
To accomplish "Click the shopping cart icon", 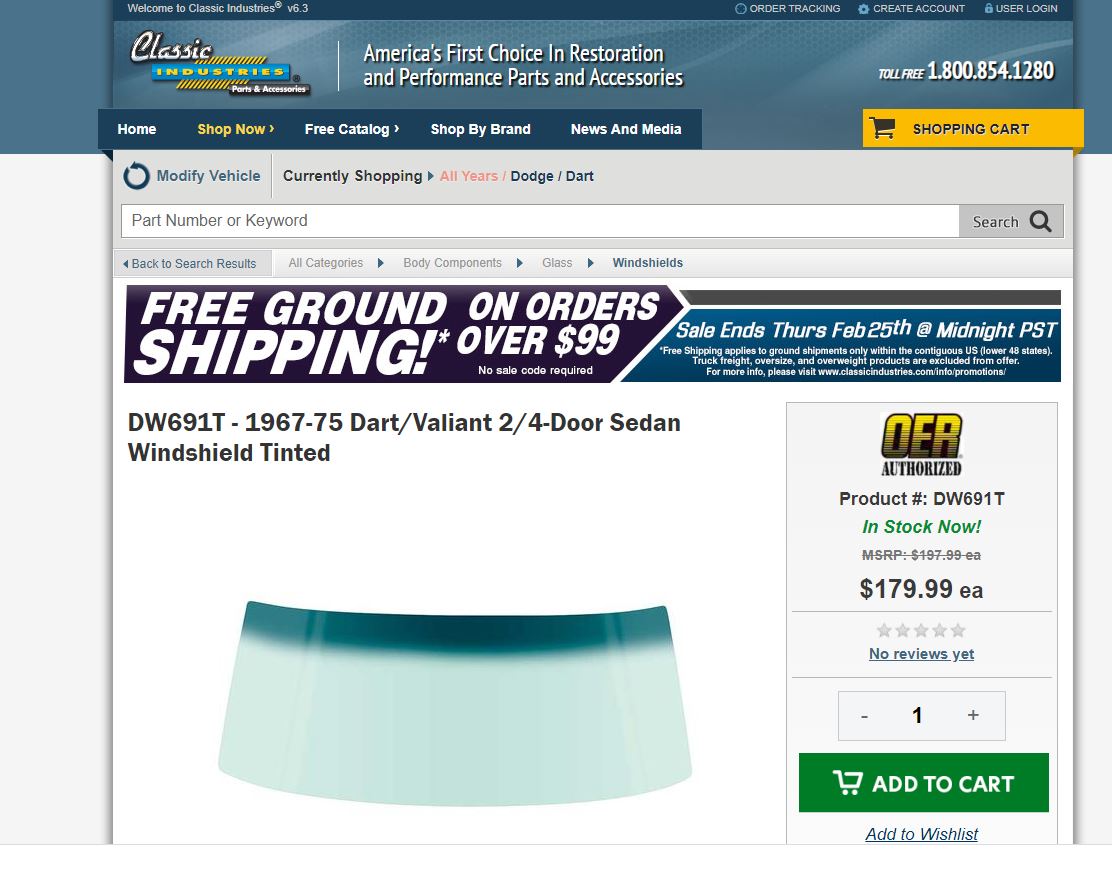I will (x=882, y=128).
